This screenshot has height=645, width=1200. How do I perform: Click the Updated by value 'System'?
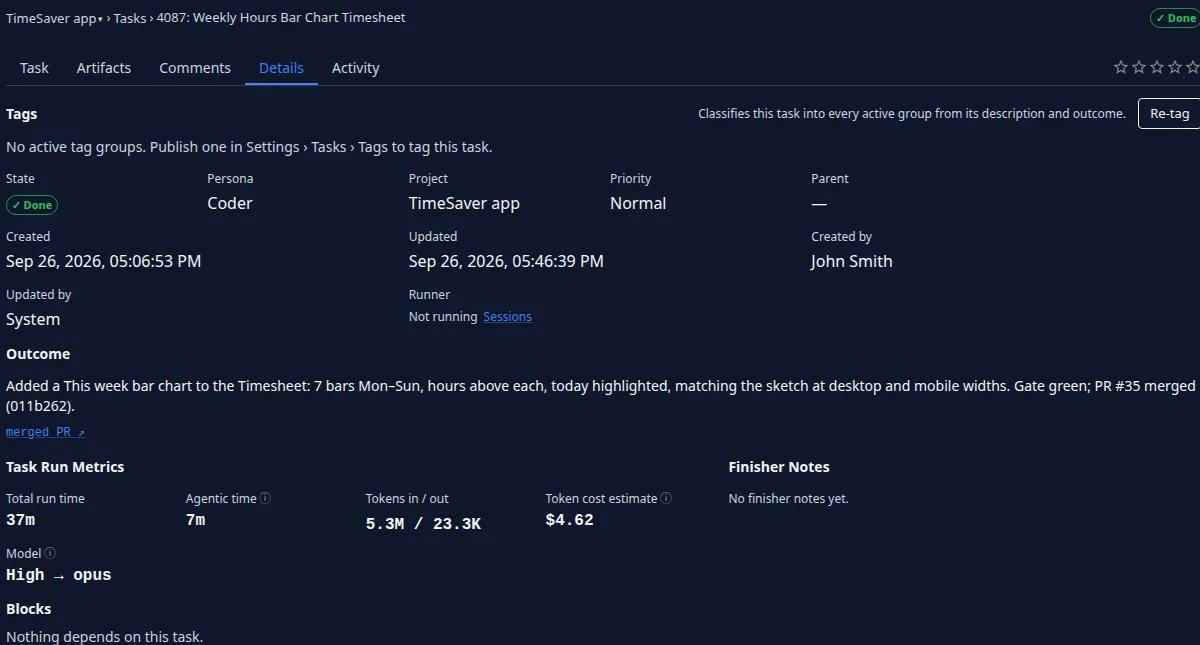click(33, 319)
